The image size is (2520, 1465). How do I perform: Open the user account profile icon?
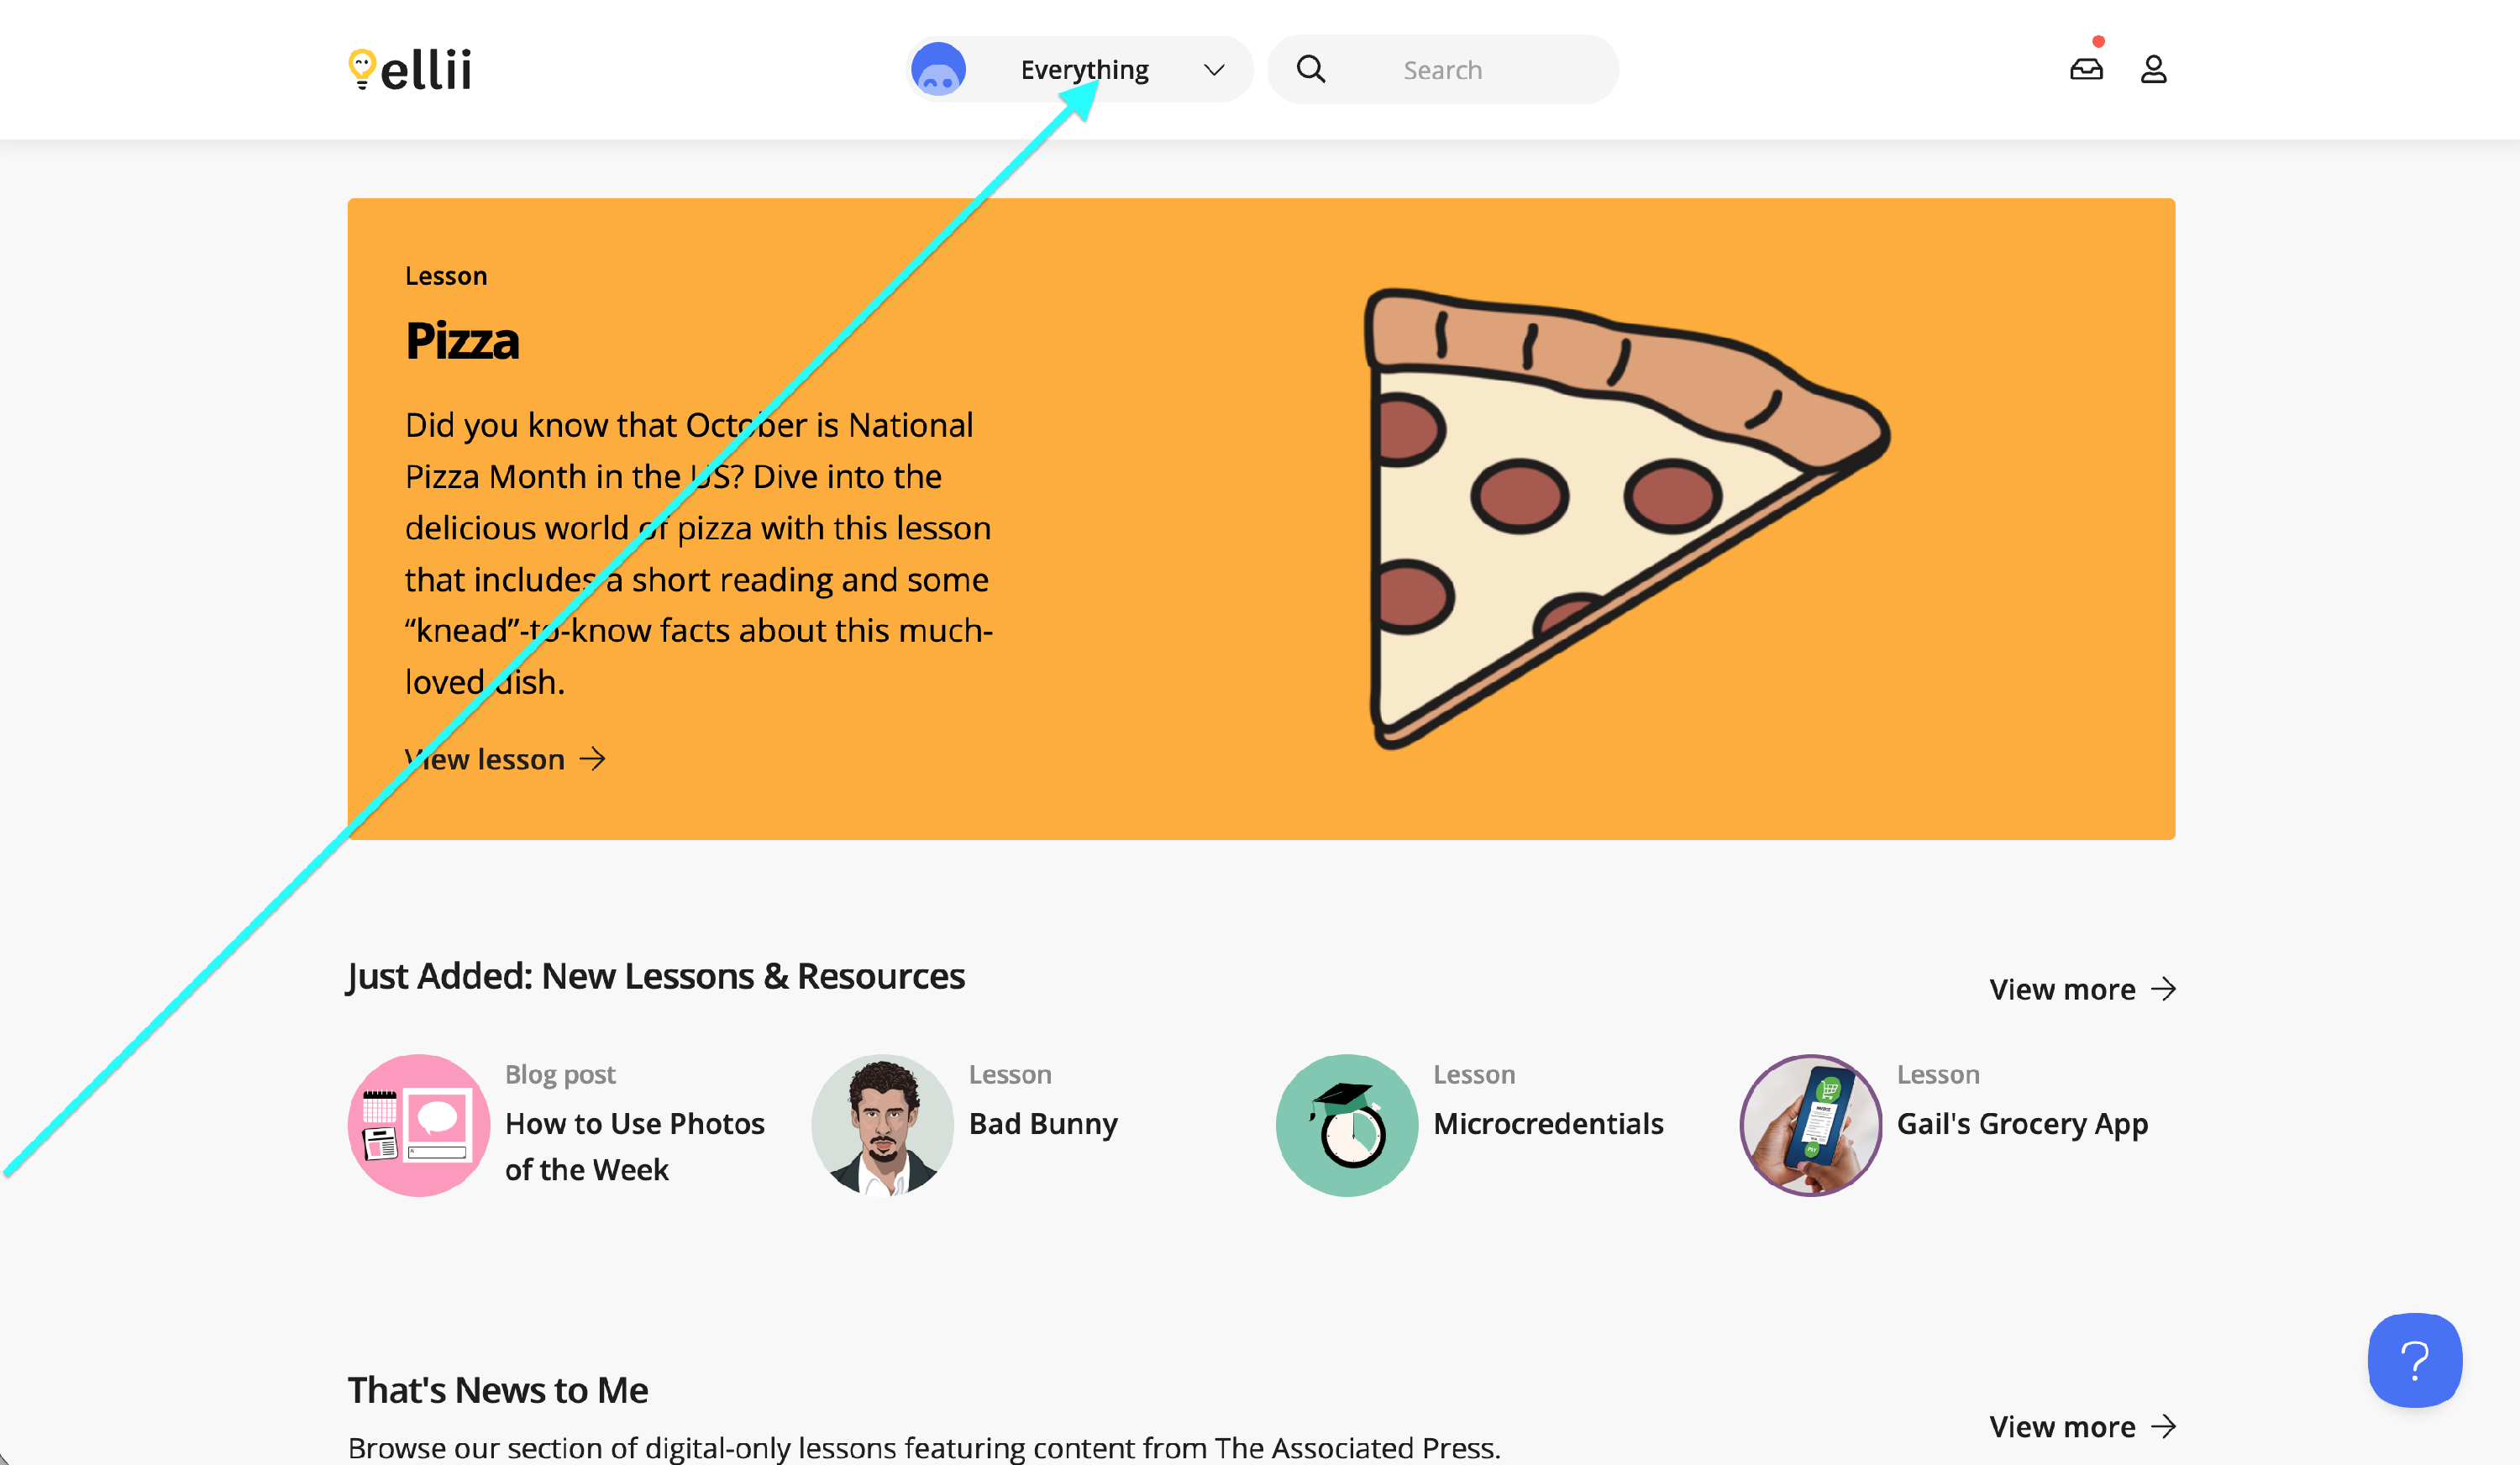point(2153,69)
